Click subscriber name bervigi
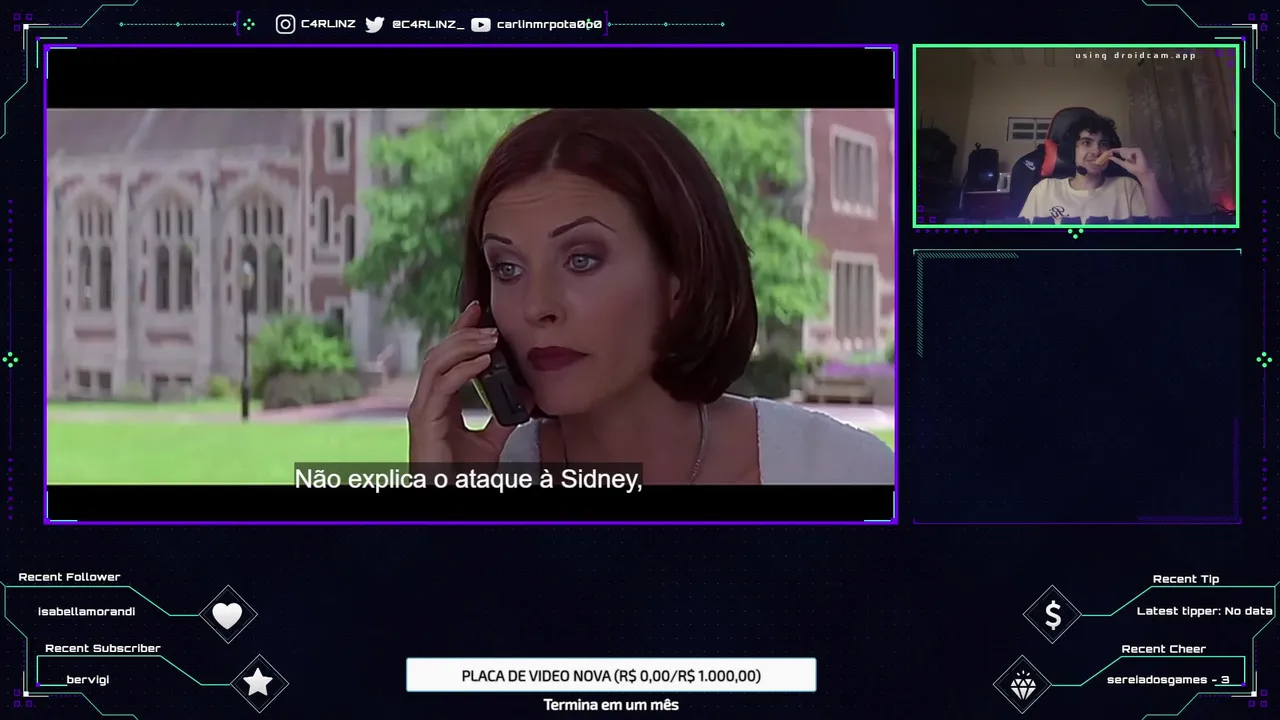Screen dimensions: 1280x720 click(88, 680)
